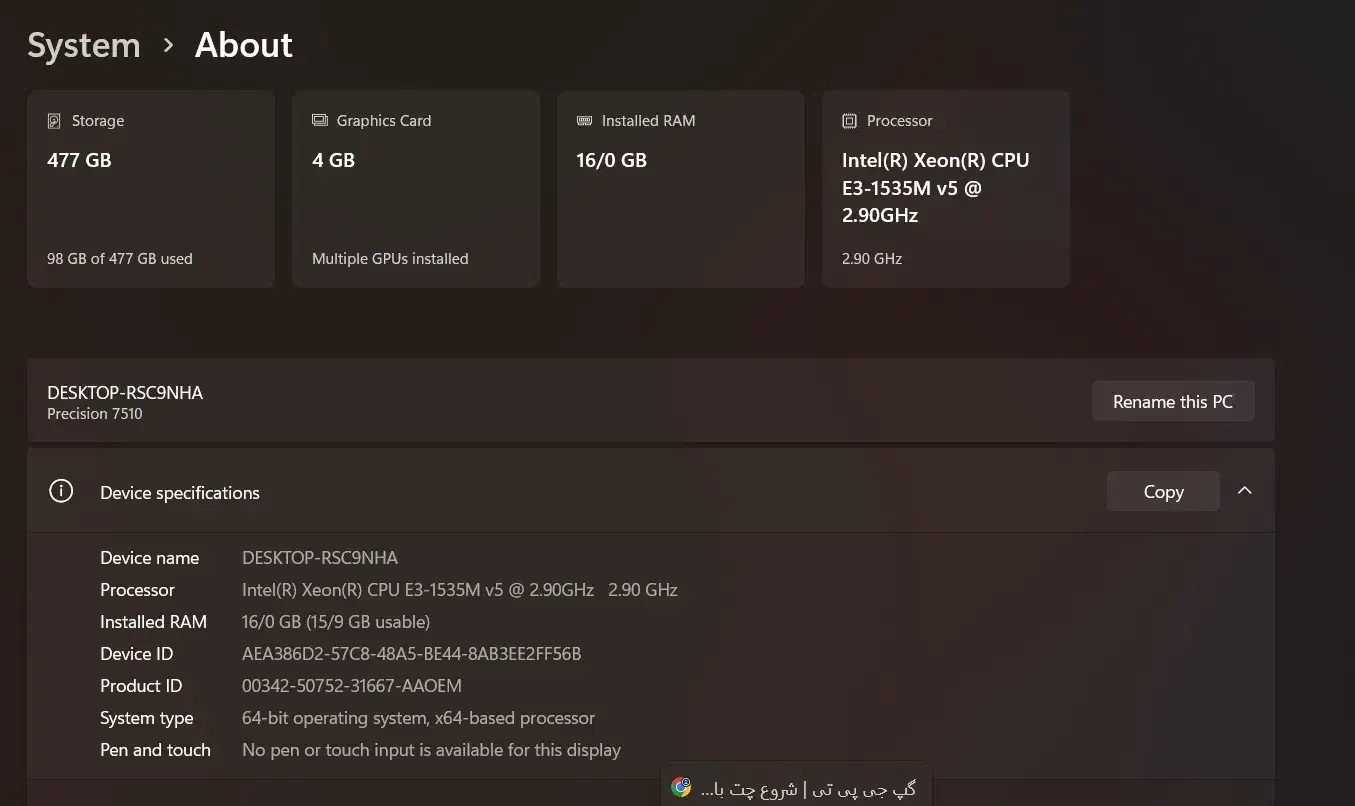Click the Device ID value text
The image size is (1355, 806).
[411, 654]
